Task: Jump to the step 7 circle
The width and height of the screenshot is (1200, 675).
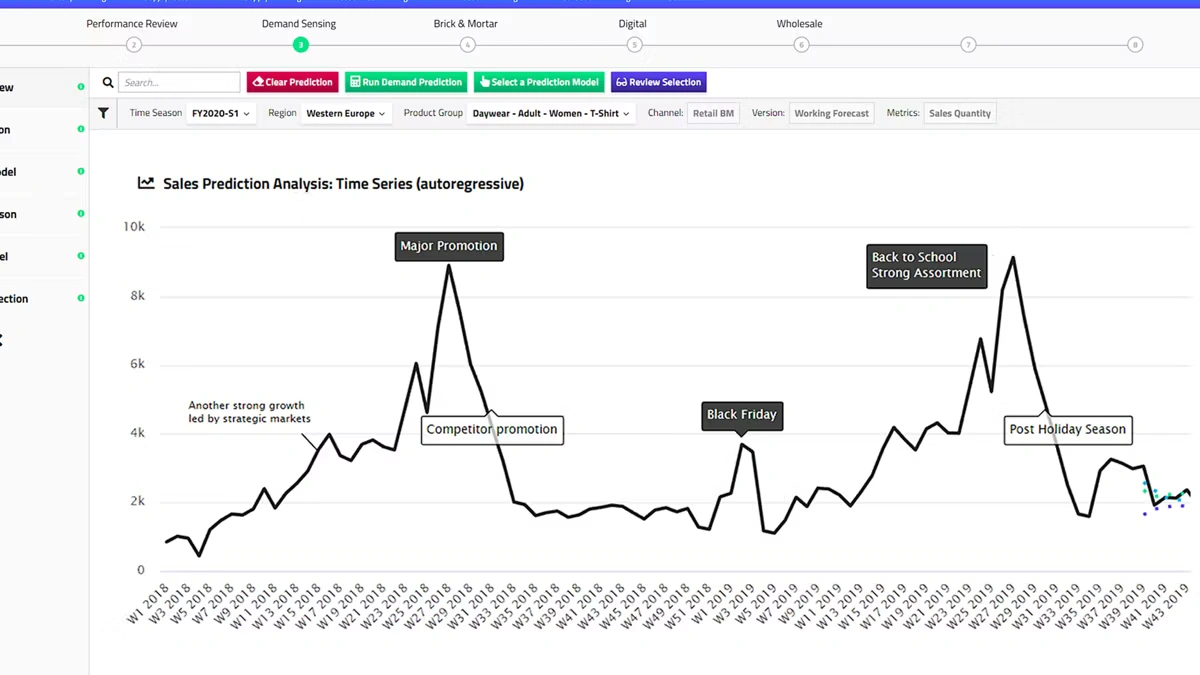Action: pyautogui.click(x=968, y=45)
